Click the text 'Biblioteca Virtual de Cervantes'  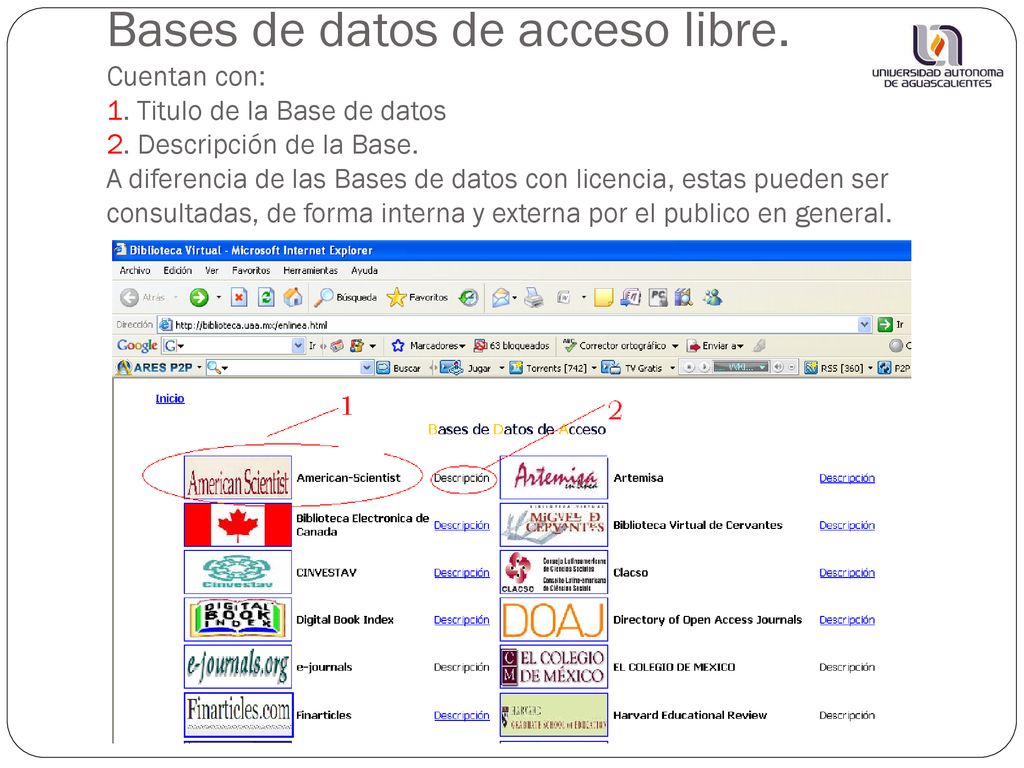click(x=697, y=525)
